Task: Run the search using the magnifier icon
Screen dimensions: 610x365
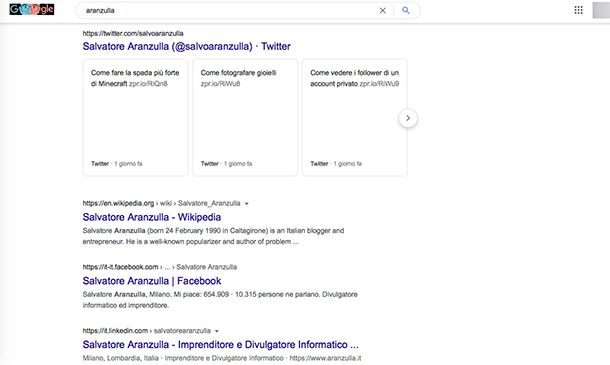Action: (x=406, y=11)
